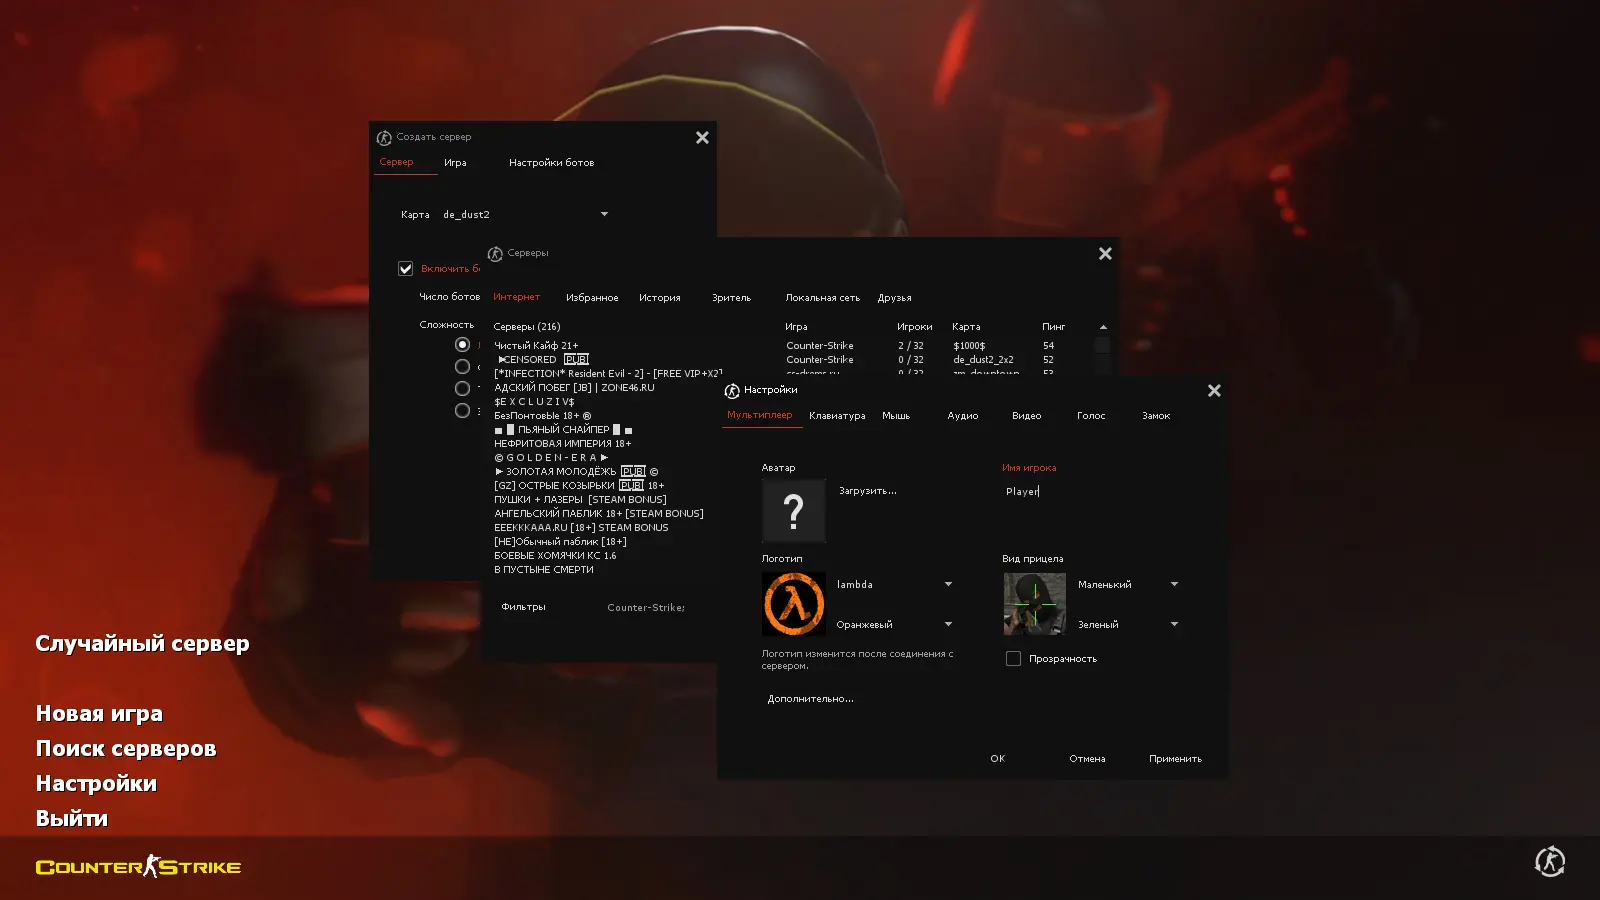Click the Counter-Strike logo at bottom left
1600x900 pixels.
pyautogui.click(x=138, y=866)
